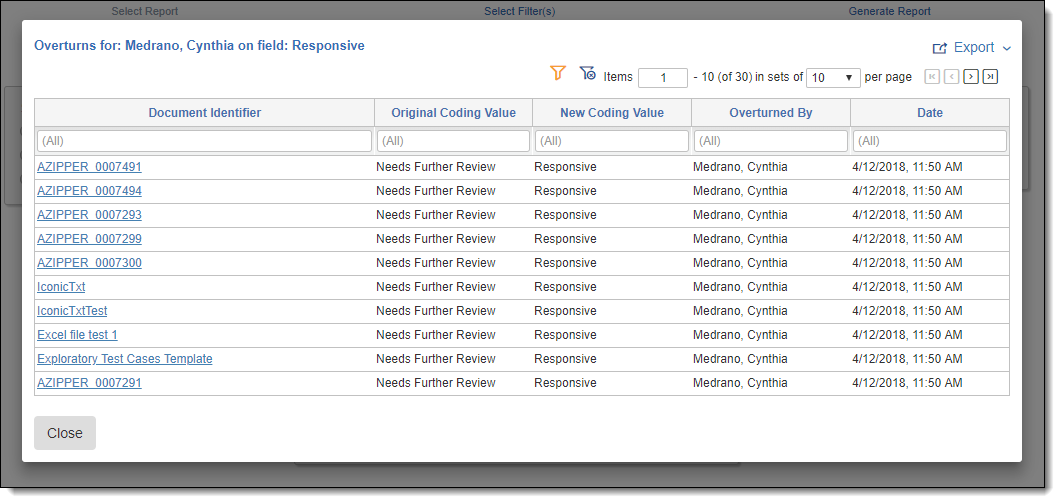Open the Export dropdown menu
Screen dimensions: 1060x503
pos(972,48)
